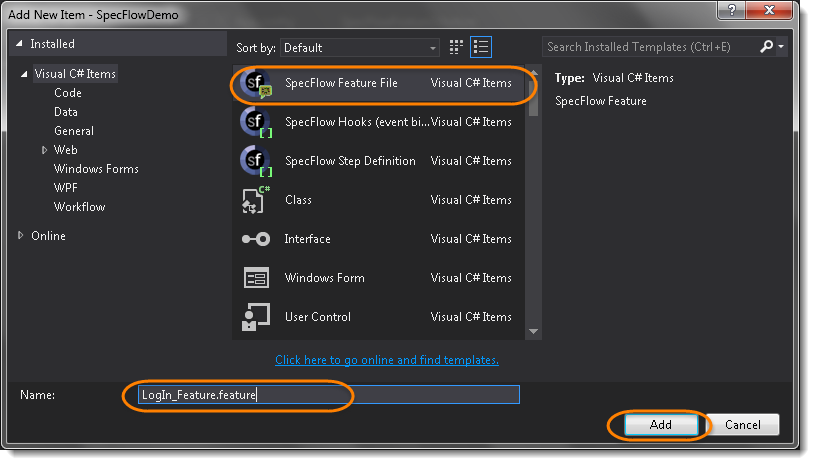Collapse the Visual C# Items node
The height and width of the screenshot is (465, 815).
[x=24, y=74]
